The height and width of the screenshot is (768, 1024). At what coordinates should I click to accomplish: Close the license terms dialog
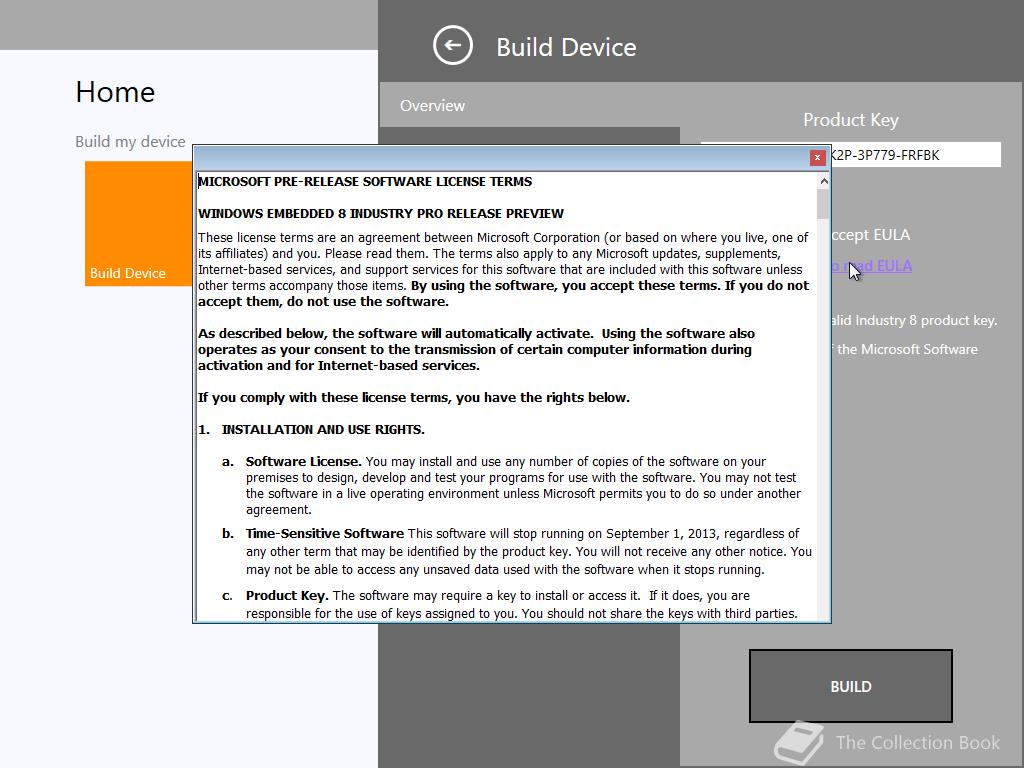click(x=817, y=157)
